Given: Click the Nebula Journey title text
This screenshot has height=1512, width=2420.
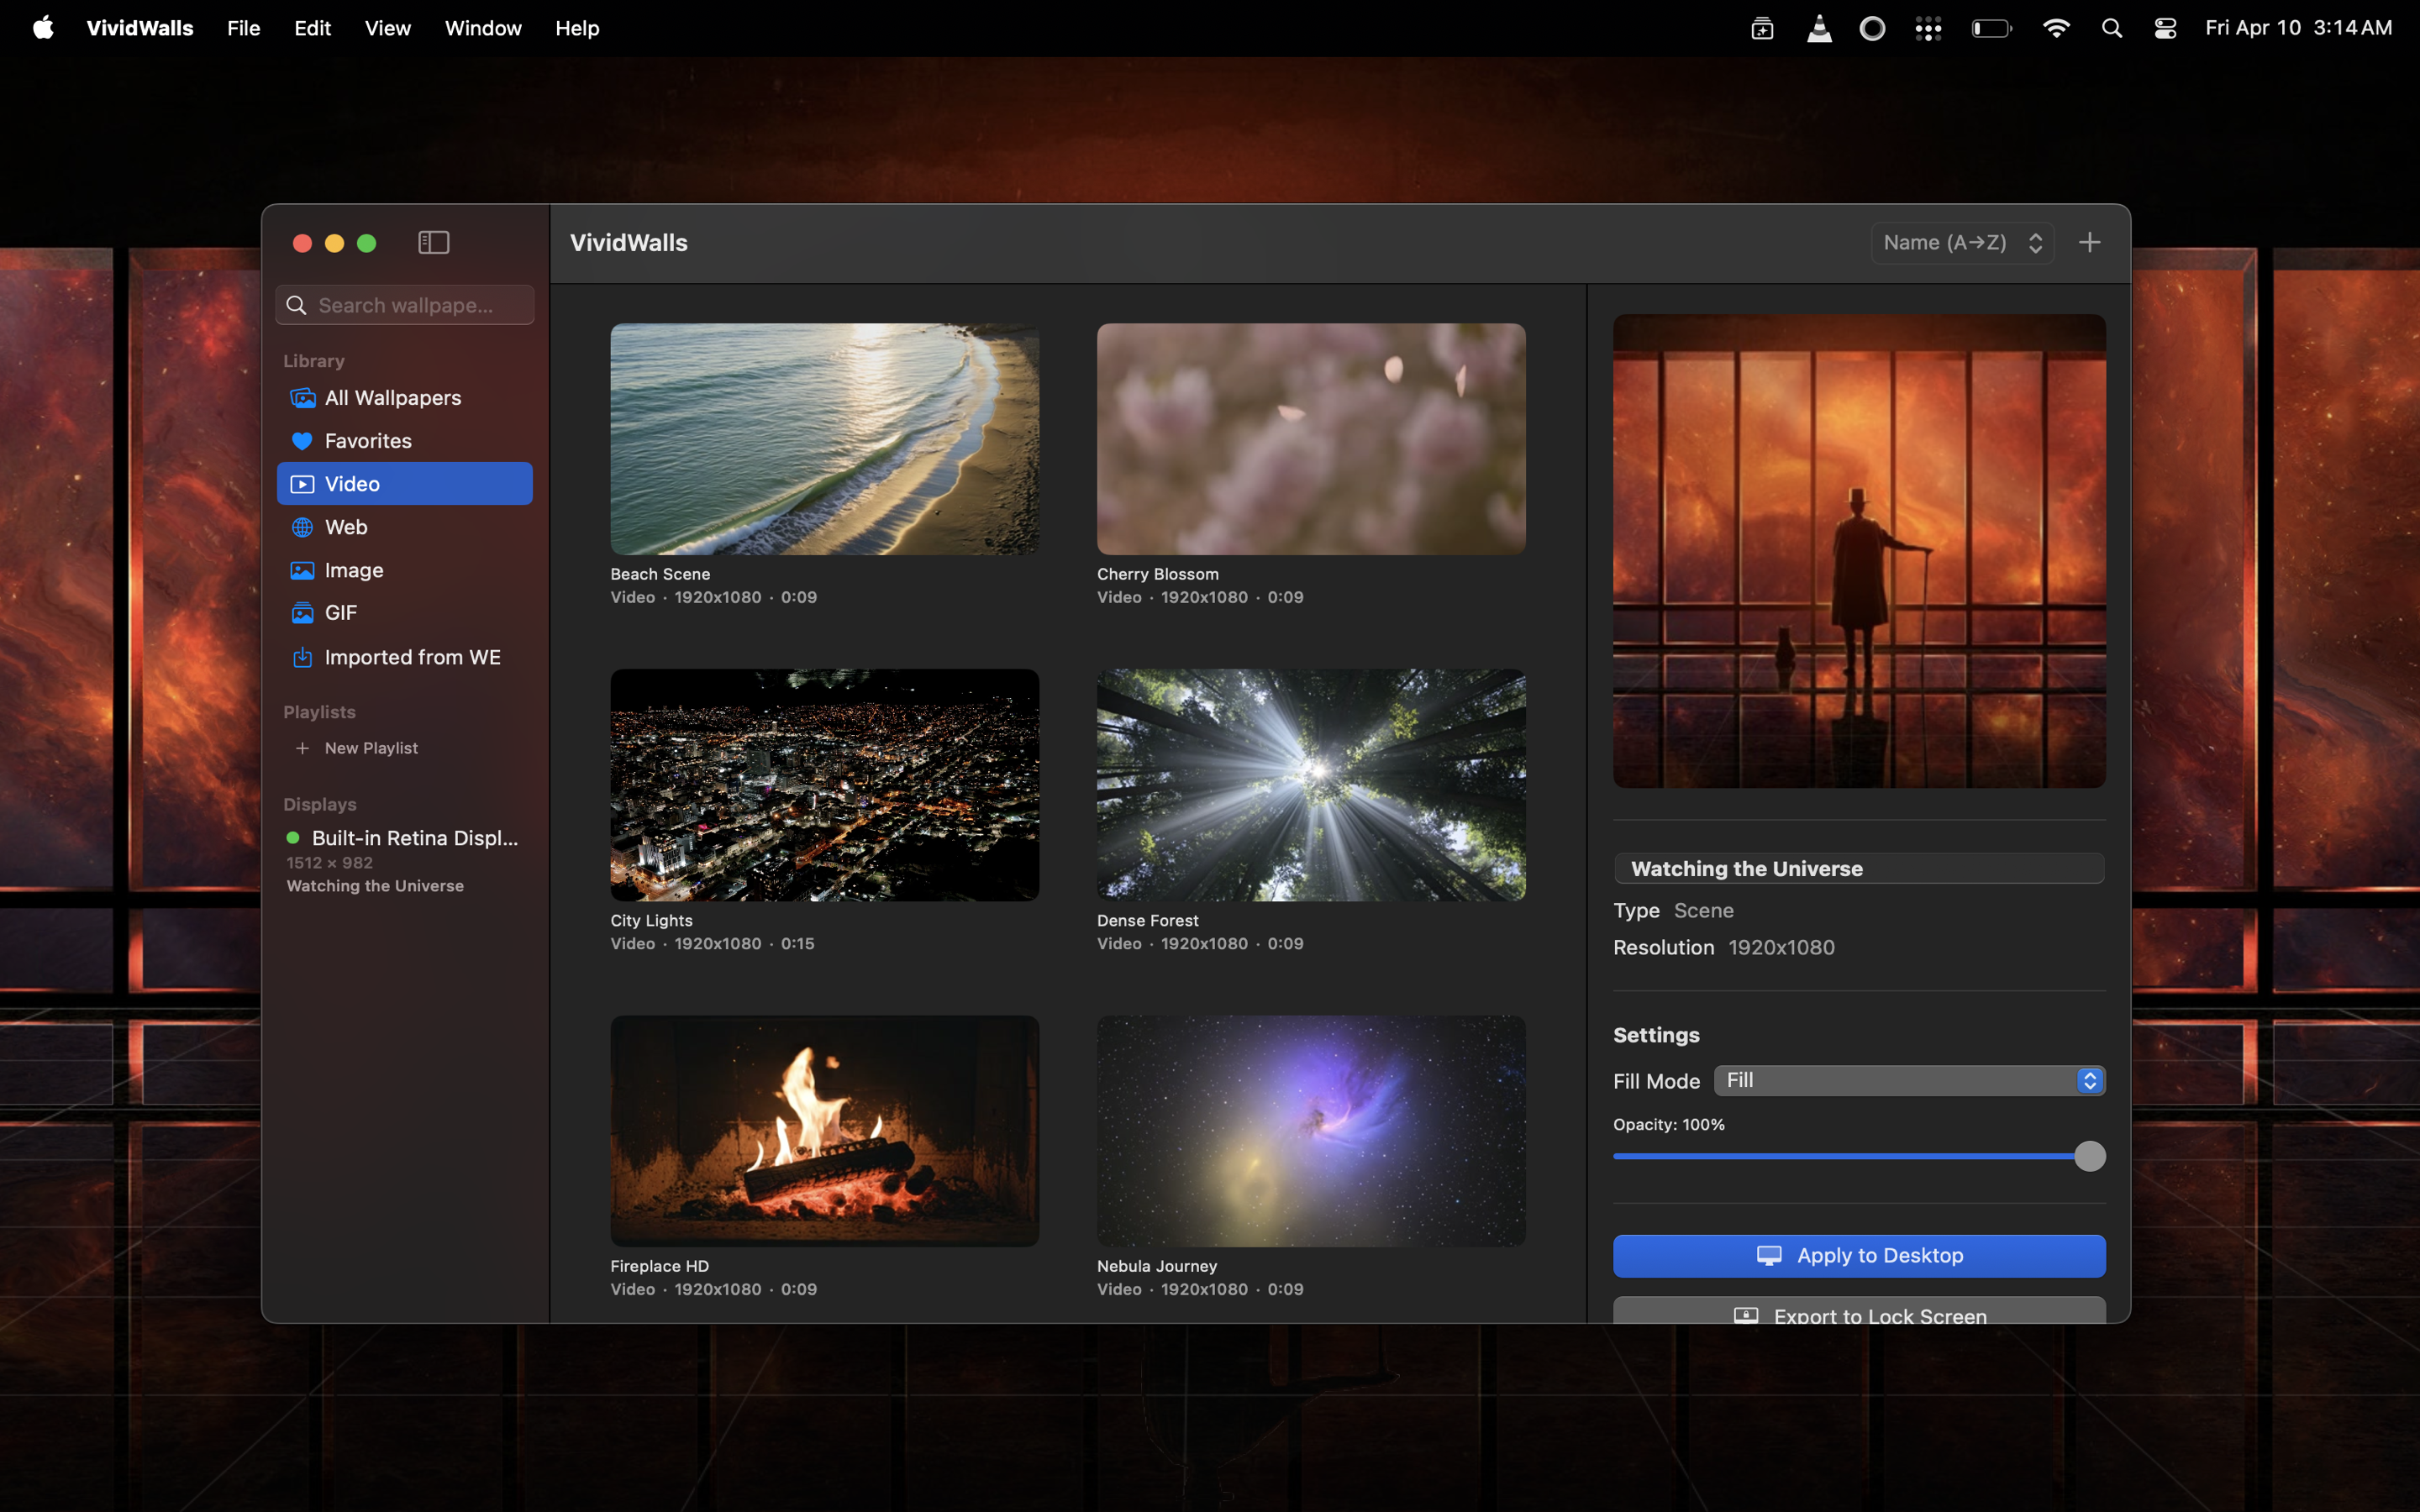Looking at the screenshot, I should pyautogui.click(x=1157, y=1266).
